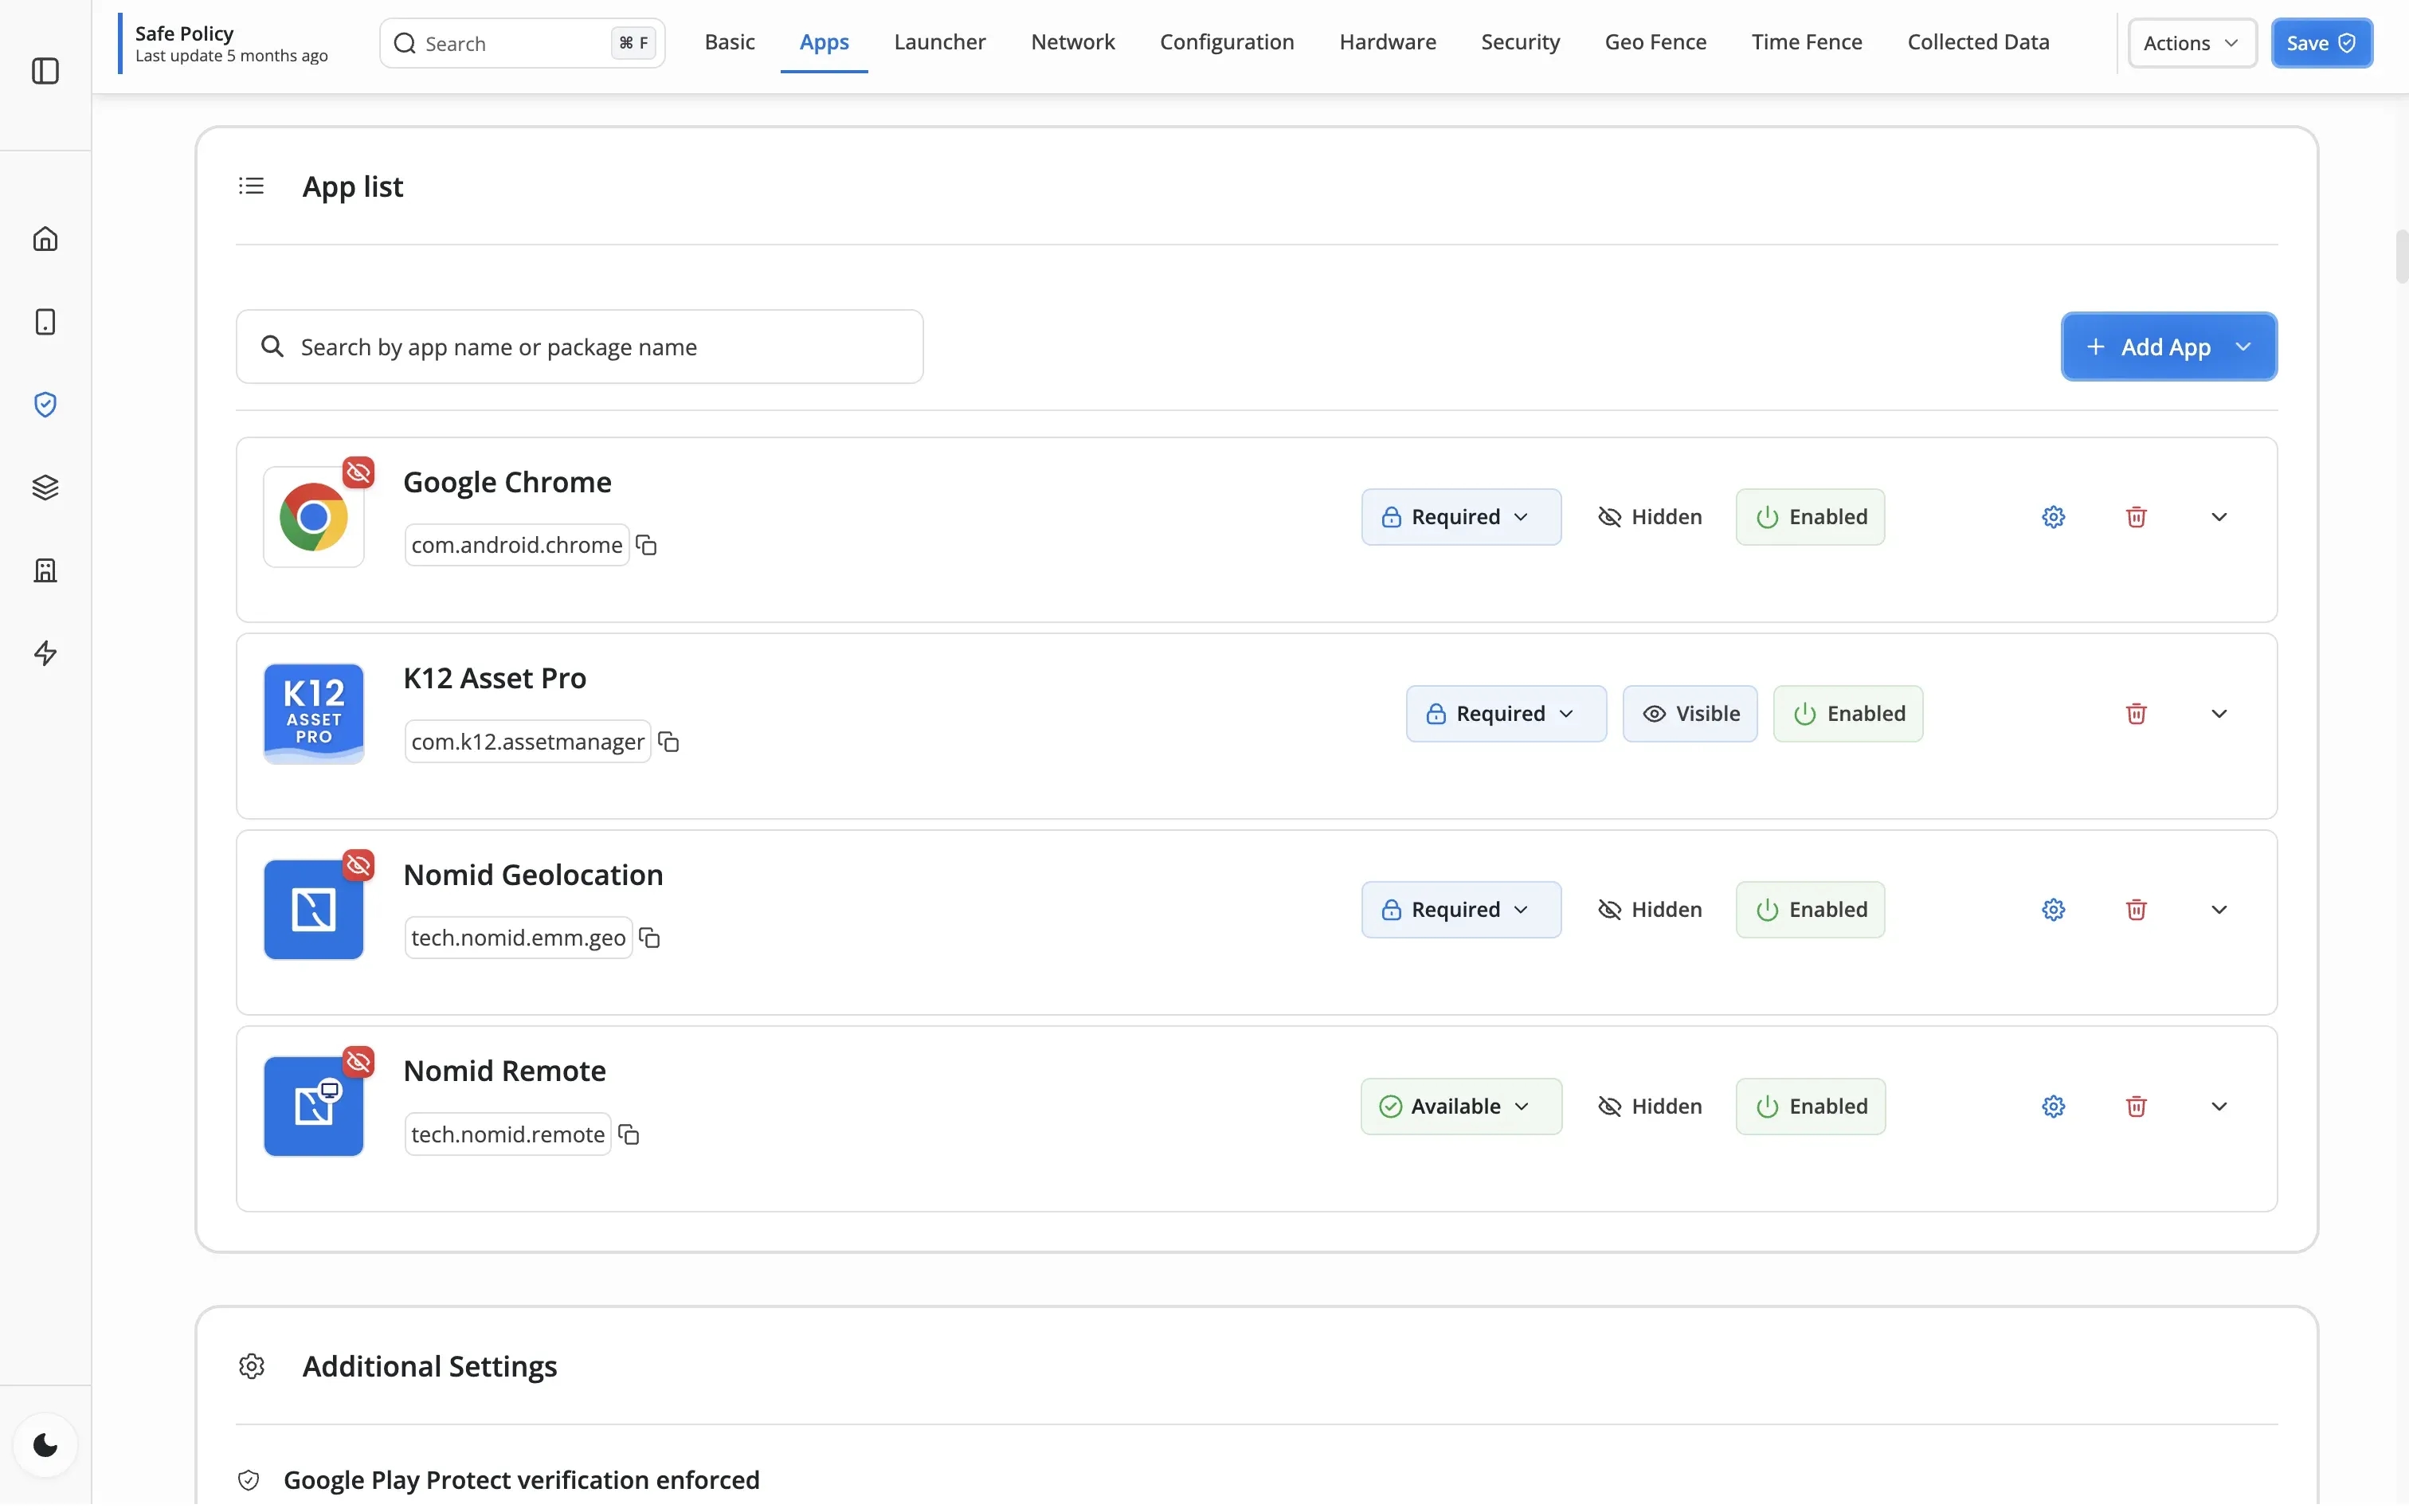Toggle K12 Asset Pro Visible state

[1689, 715]
